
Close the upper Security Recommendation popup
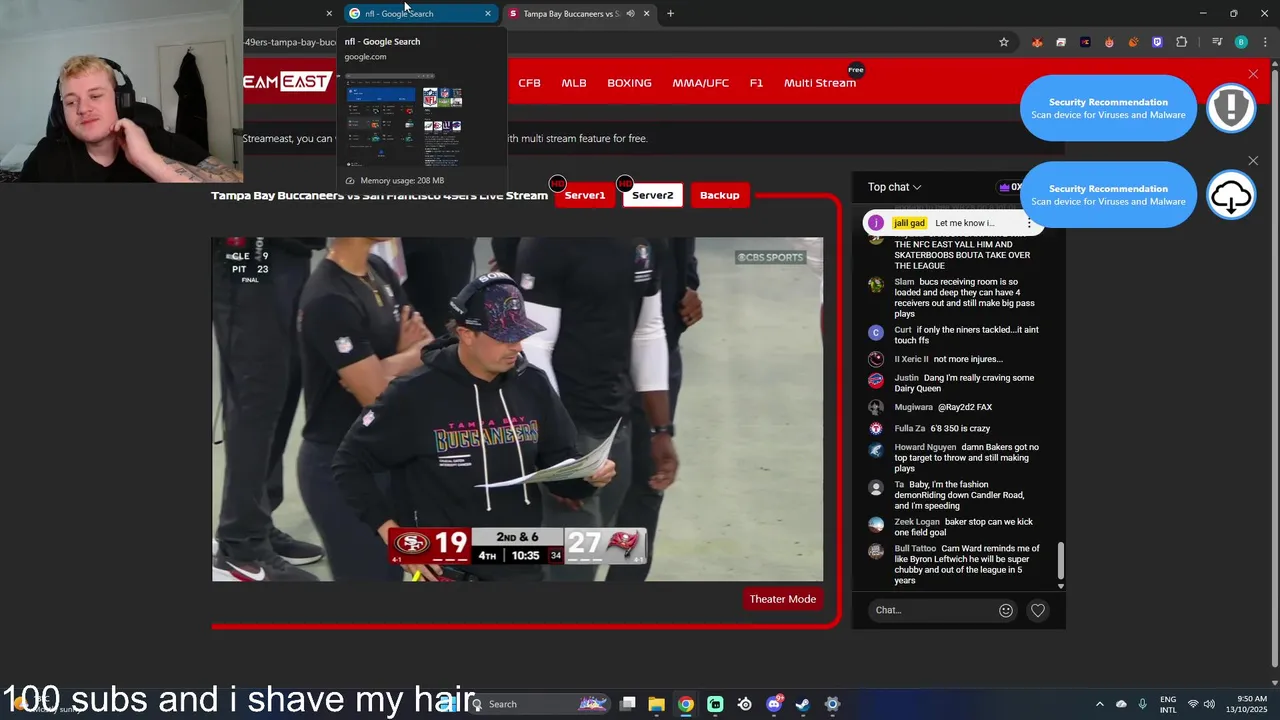tap(1253, 74)
